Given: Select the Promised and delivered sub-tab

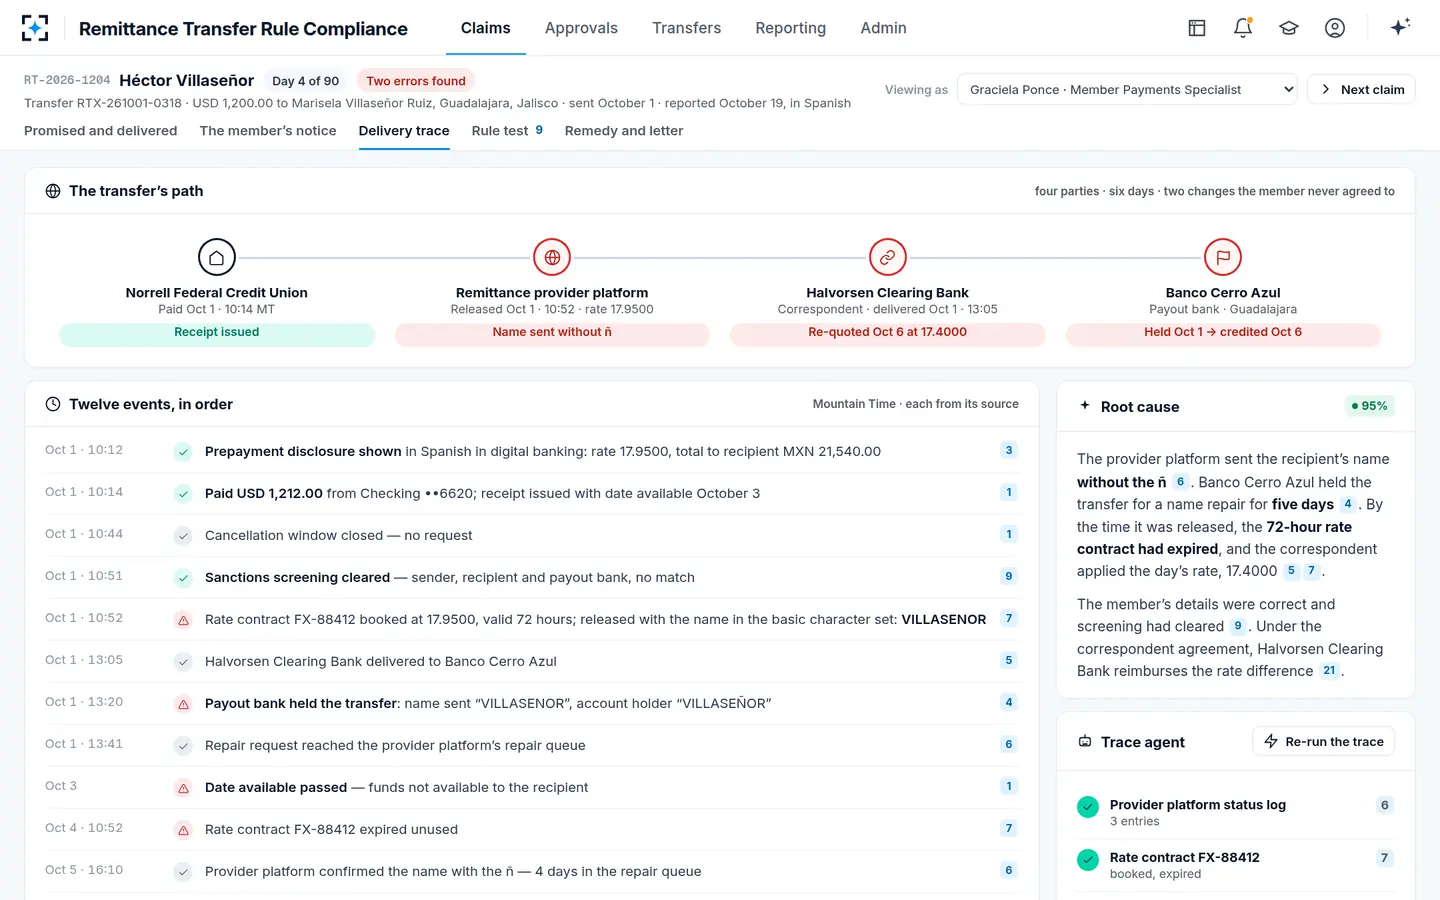Looking at the screenshot, I should [x=101, y=131].
